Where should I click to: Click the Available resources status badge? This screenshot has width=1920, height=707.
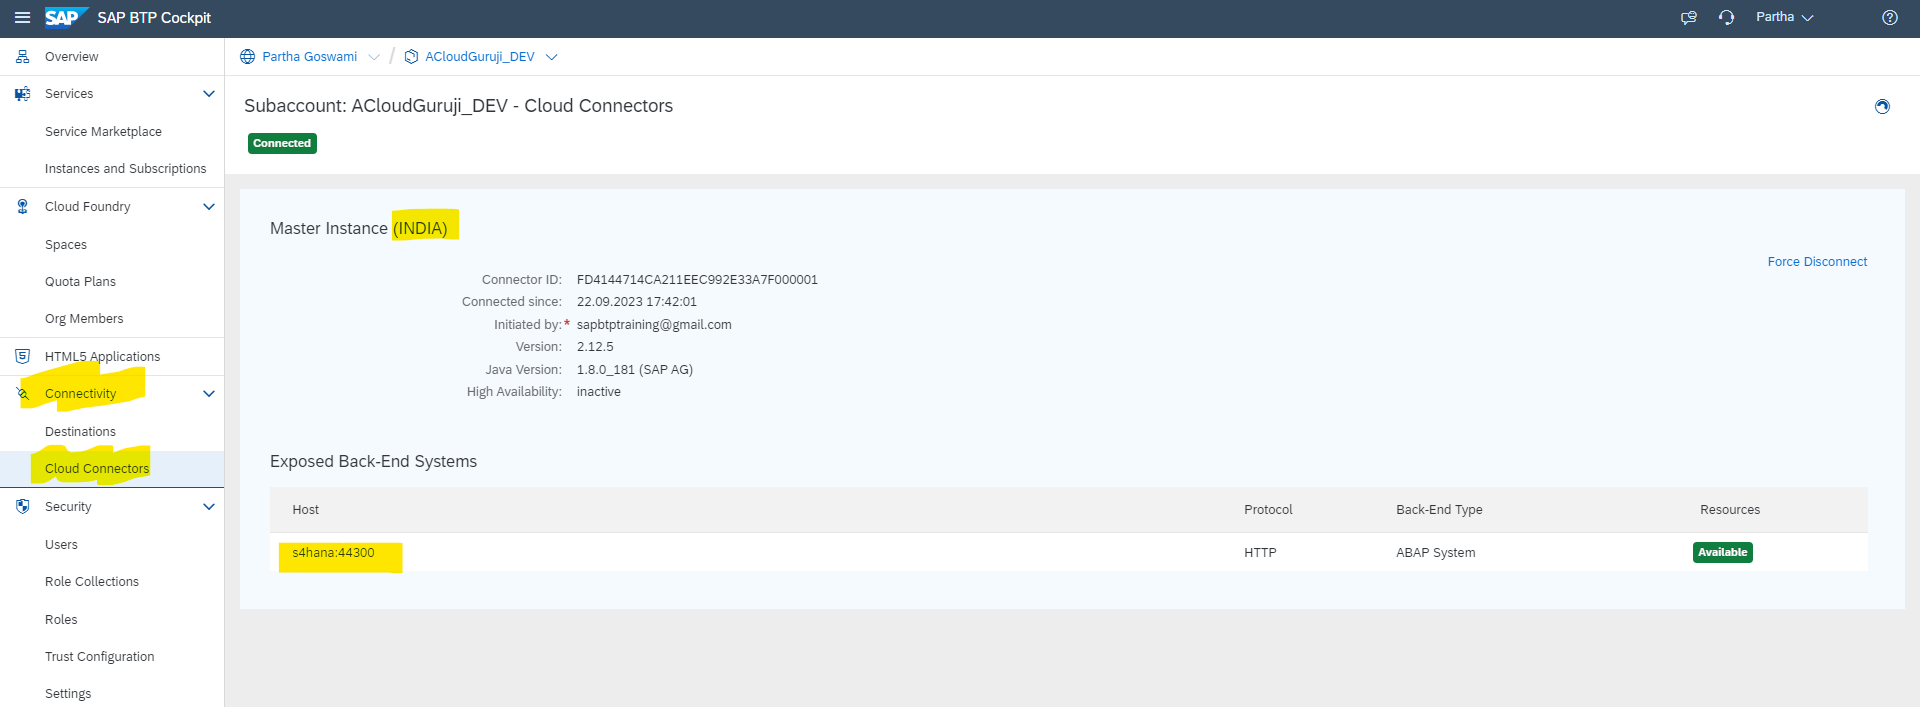(x=1722, y=553)
